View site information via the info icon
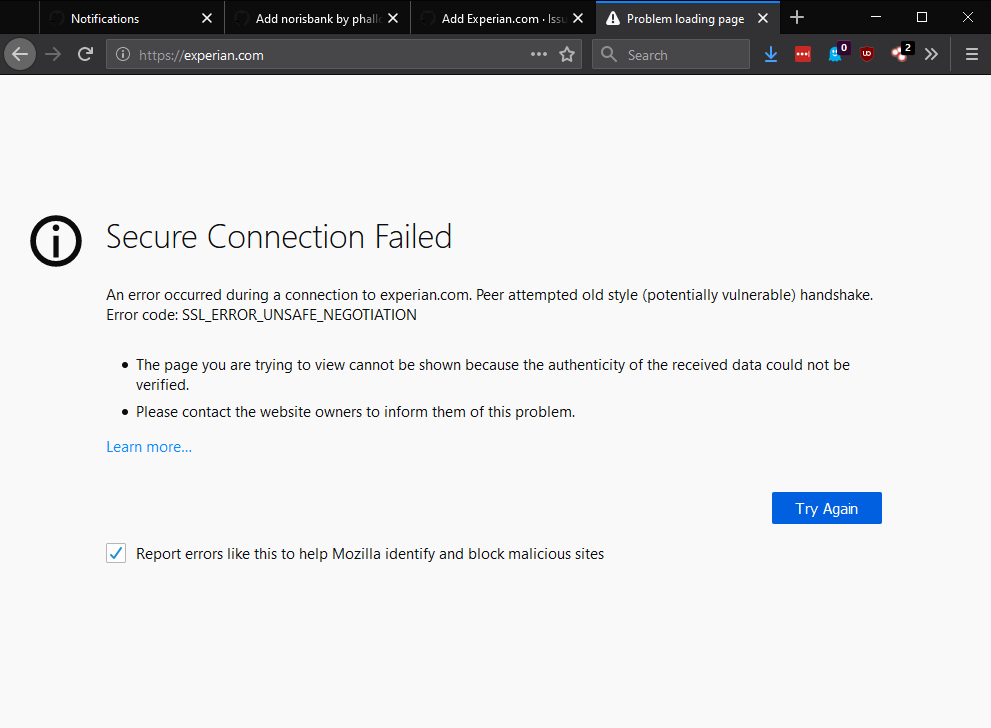This screenshot has height=728, width=991. tap(121, 54)
